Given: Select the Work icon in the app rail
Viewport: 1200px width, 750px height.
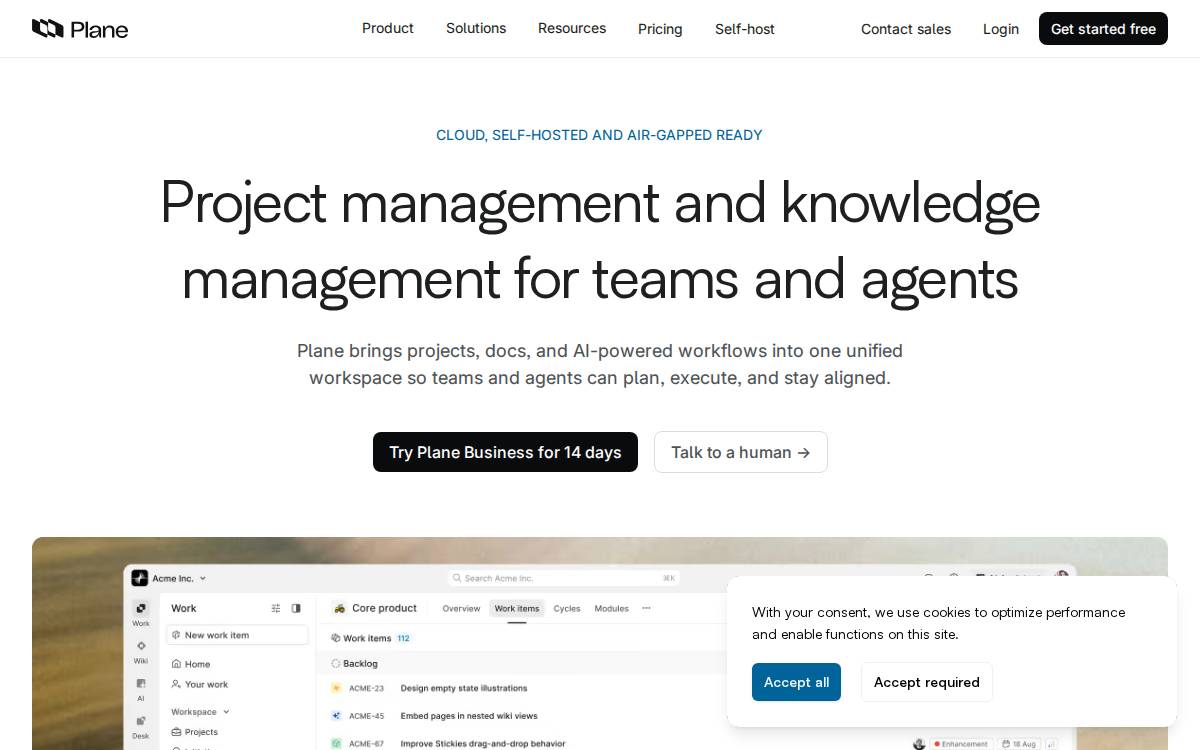Looking at the screenshot, I should tap(141, 608).
